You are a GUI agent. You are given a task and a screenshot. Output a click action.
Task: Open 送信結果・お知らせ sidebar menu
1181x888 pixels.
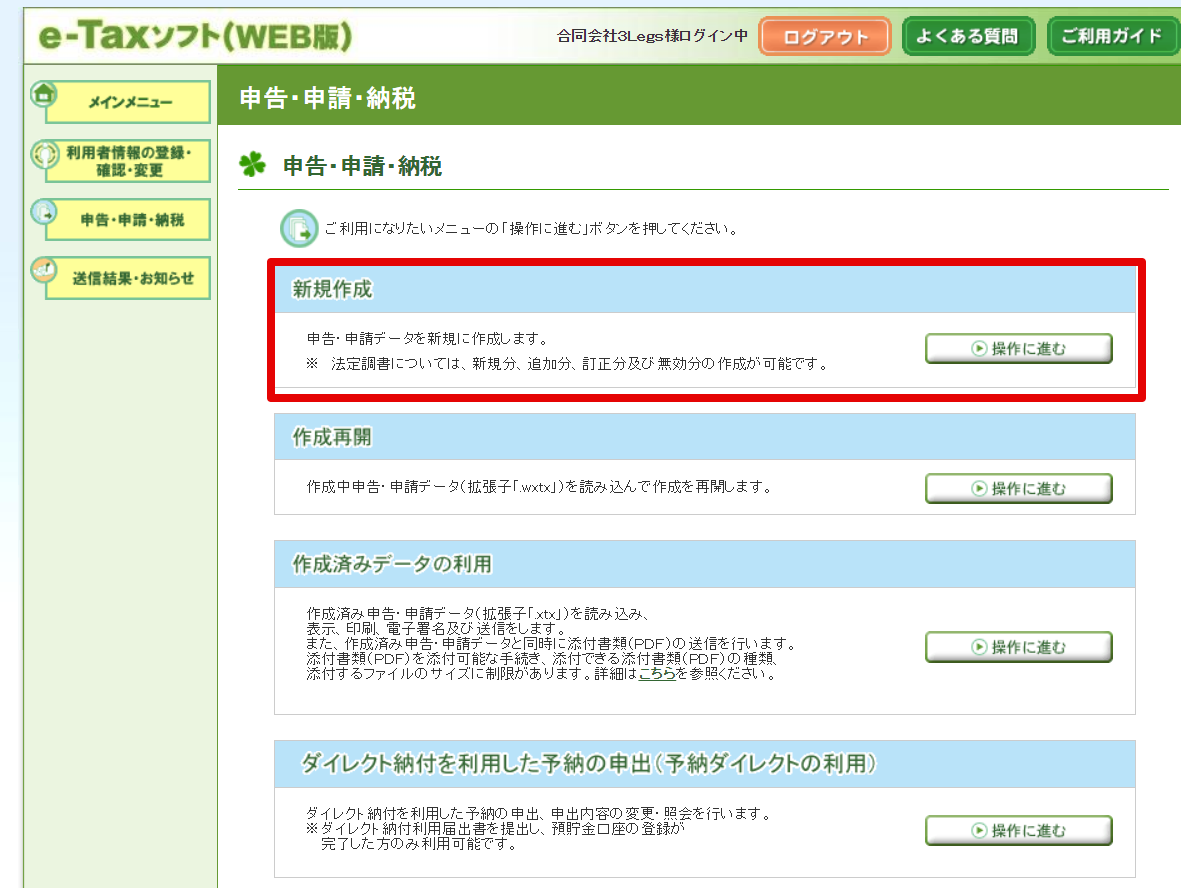pos(128,278)
